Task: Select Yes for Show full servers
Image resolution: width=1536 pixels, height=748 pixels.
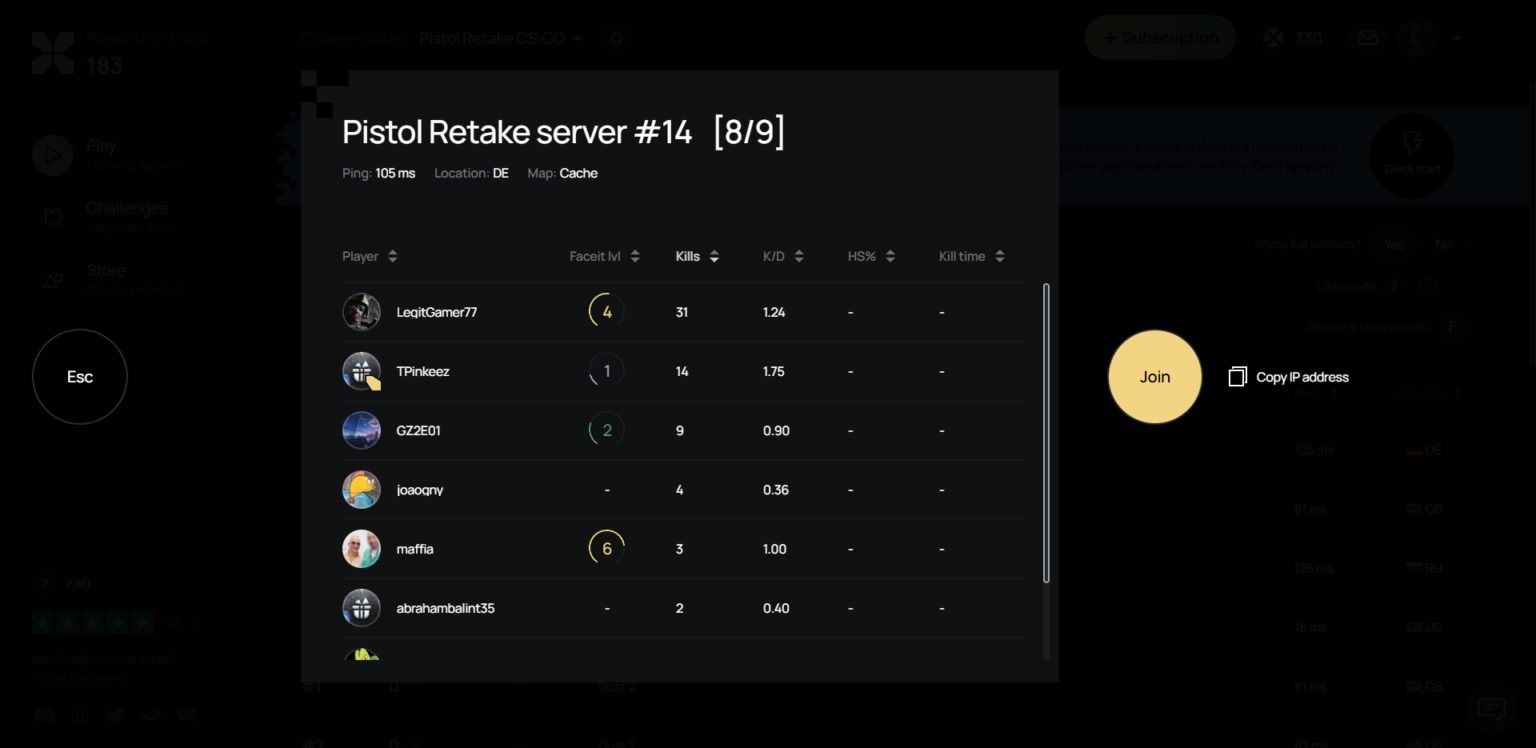Action: (1393, 244)
